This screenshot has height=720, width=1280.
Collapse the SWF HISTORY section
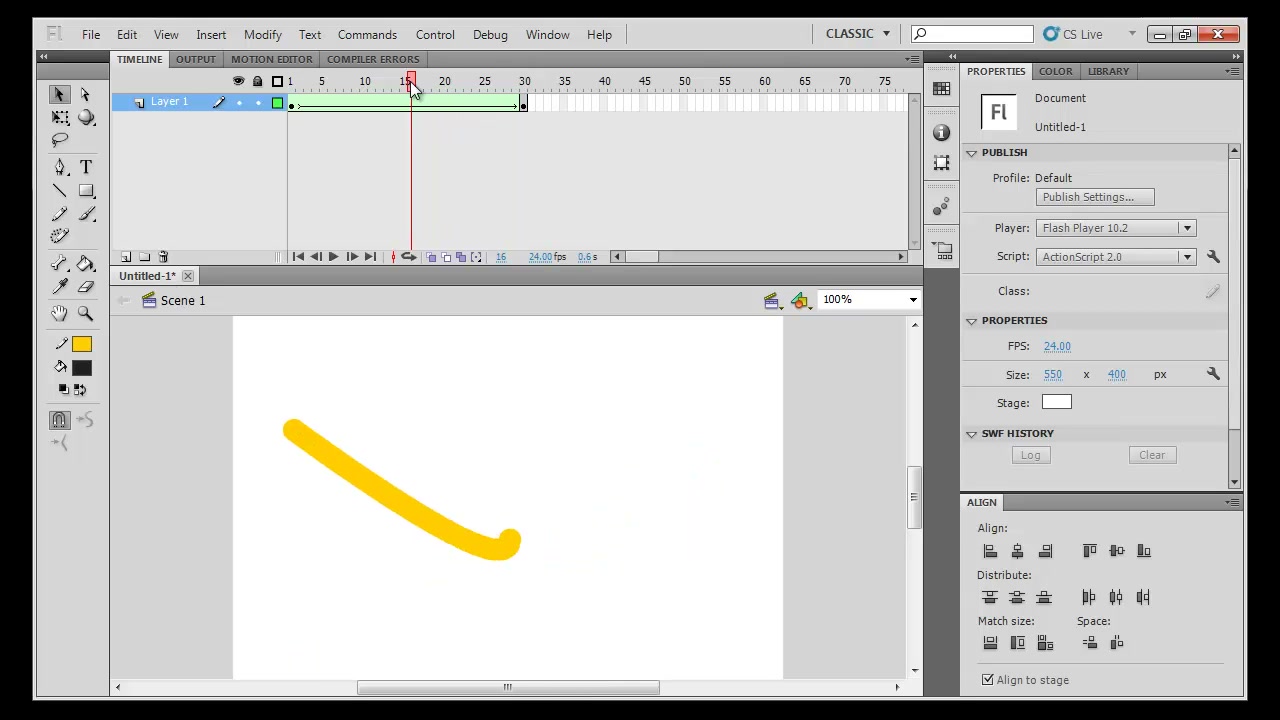pos(972,434)
